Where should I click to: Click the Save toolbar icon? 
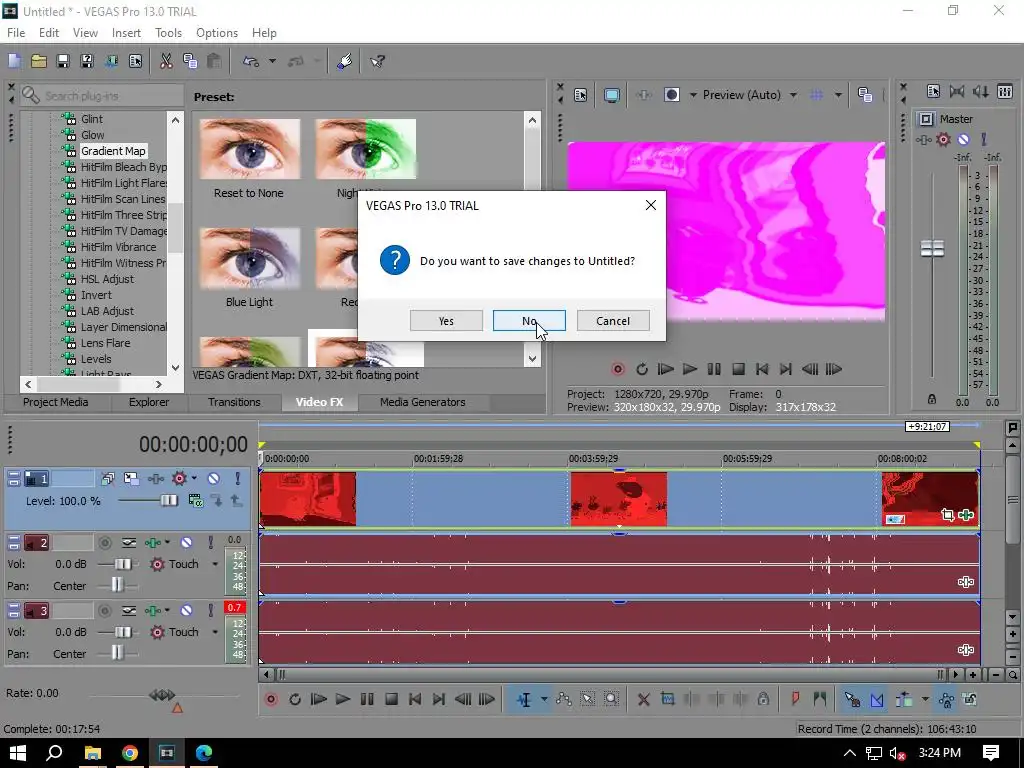63,61
